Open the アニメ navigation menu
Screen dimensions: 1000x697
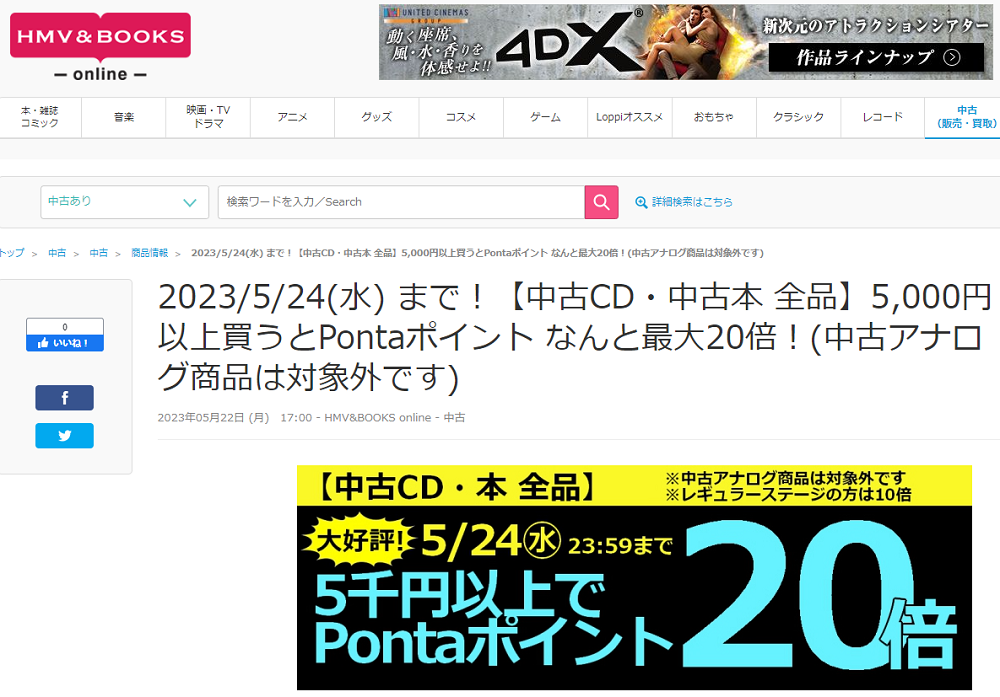point(292,117)
